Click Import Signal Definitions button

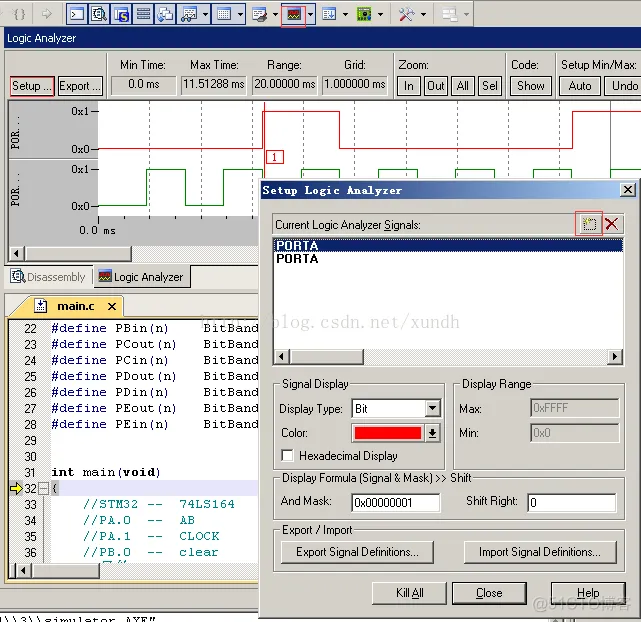click(x=540, y=552)
